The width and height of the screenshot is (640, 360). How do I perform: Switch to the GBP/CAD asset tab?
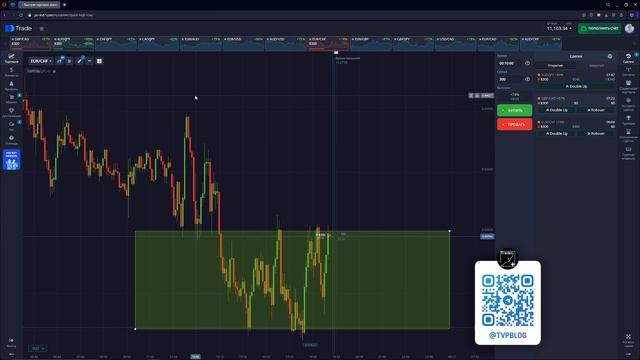tap(31, 43)
